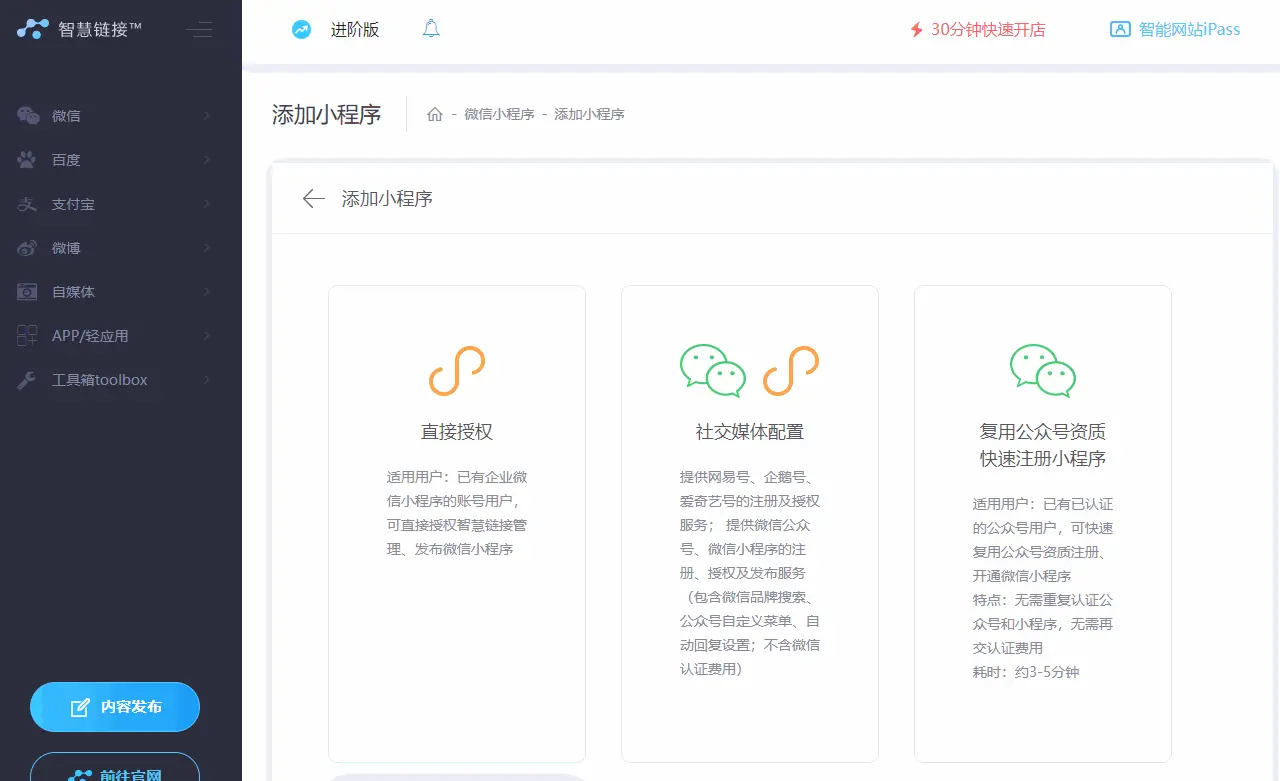Collapse the sidebar using the hamburger icon
This screenshot has height=781, width=1280.
click(199, 30)
